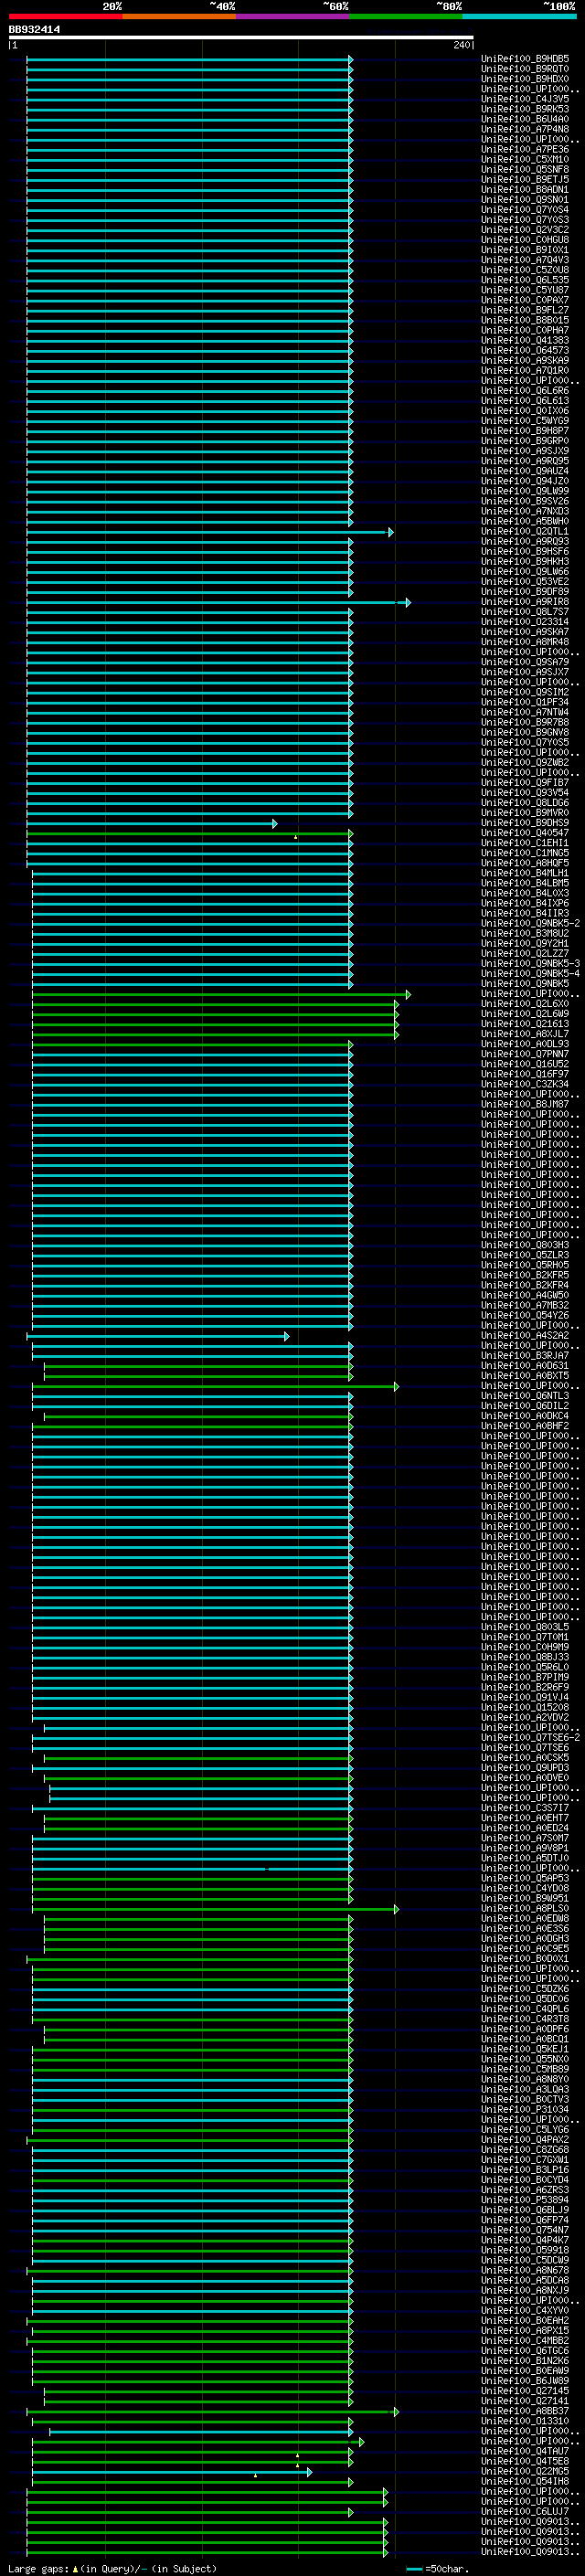Viewport: 585px width, 2576px height.
Task: Click the white query sequence bar
Action: click(x=241, y=38)
